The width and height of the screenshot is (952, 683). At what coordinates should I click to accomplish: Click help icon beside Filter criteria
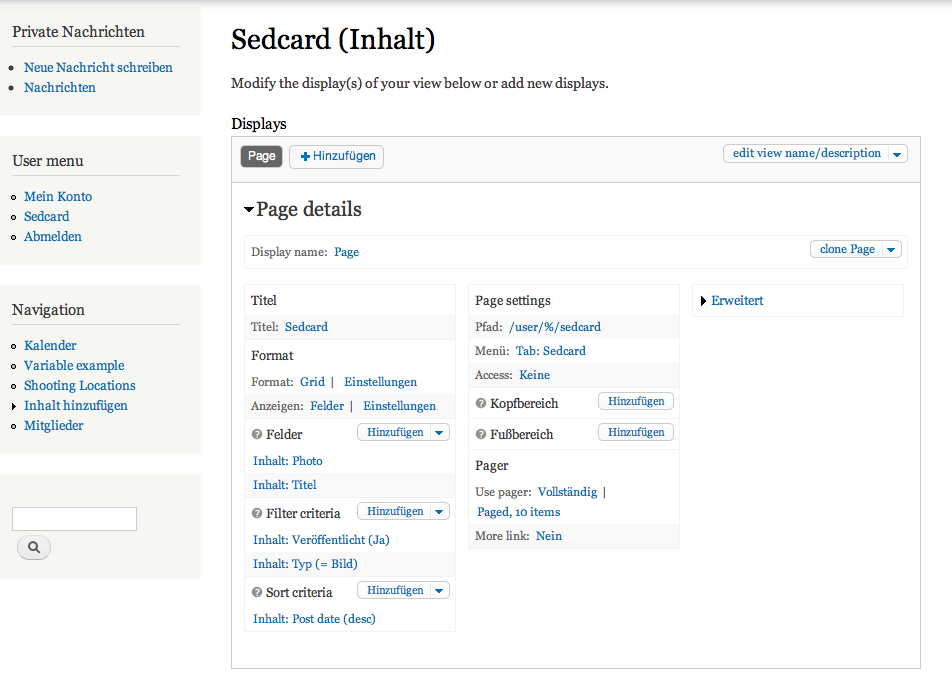257,513
